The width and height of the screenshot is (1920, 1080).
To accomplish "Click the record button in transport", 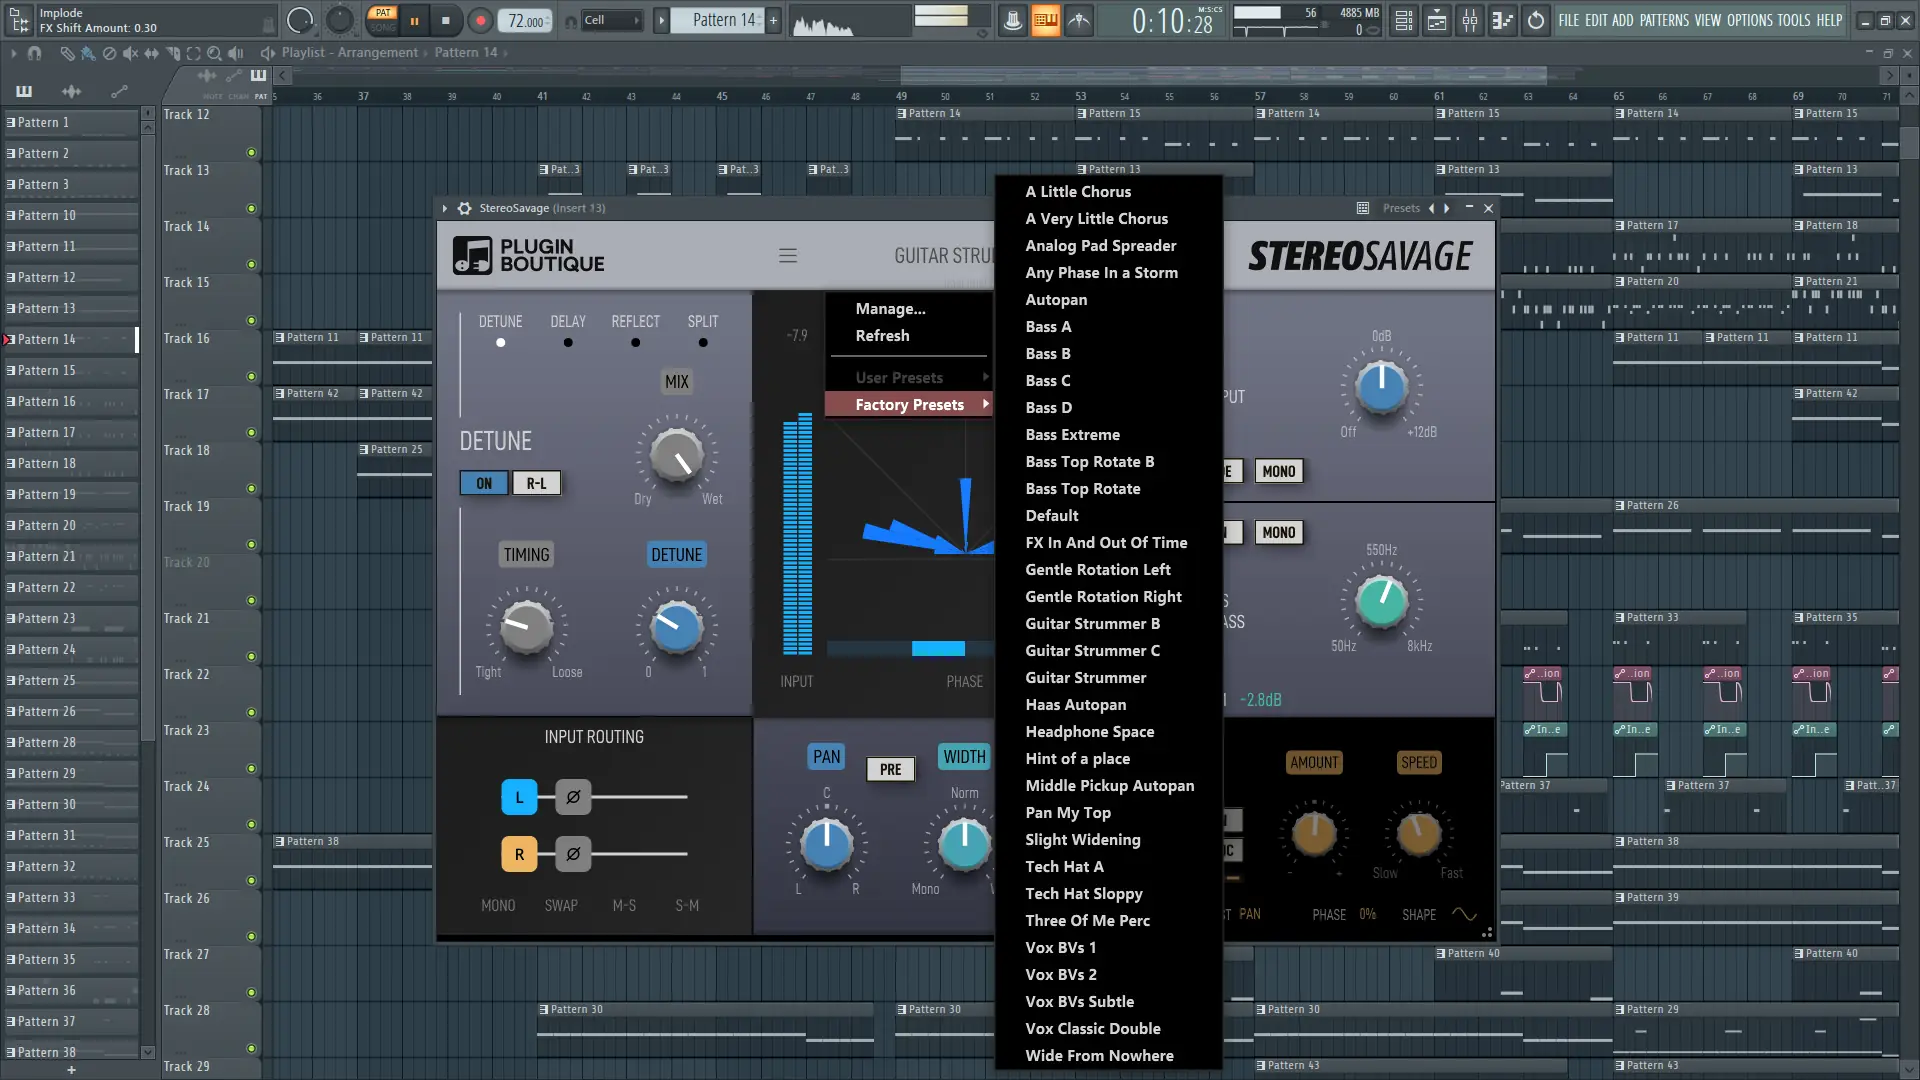I will 480,20.
